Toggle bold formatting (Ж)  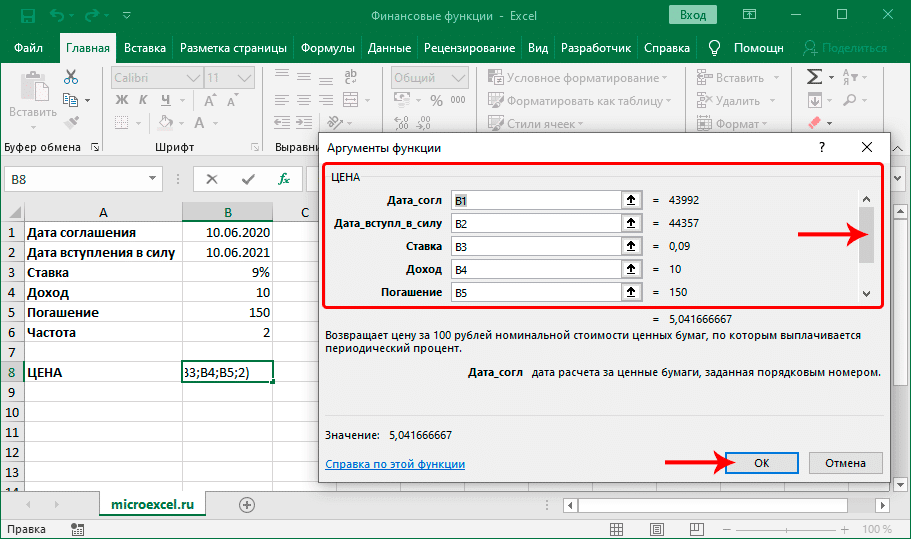pyautogui.click(x=121, y=100)
